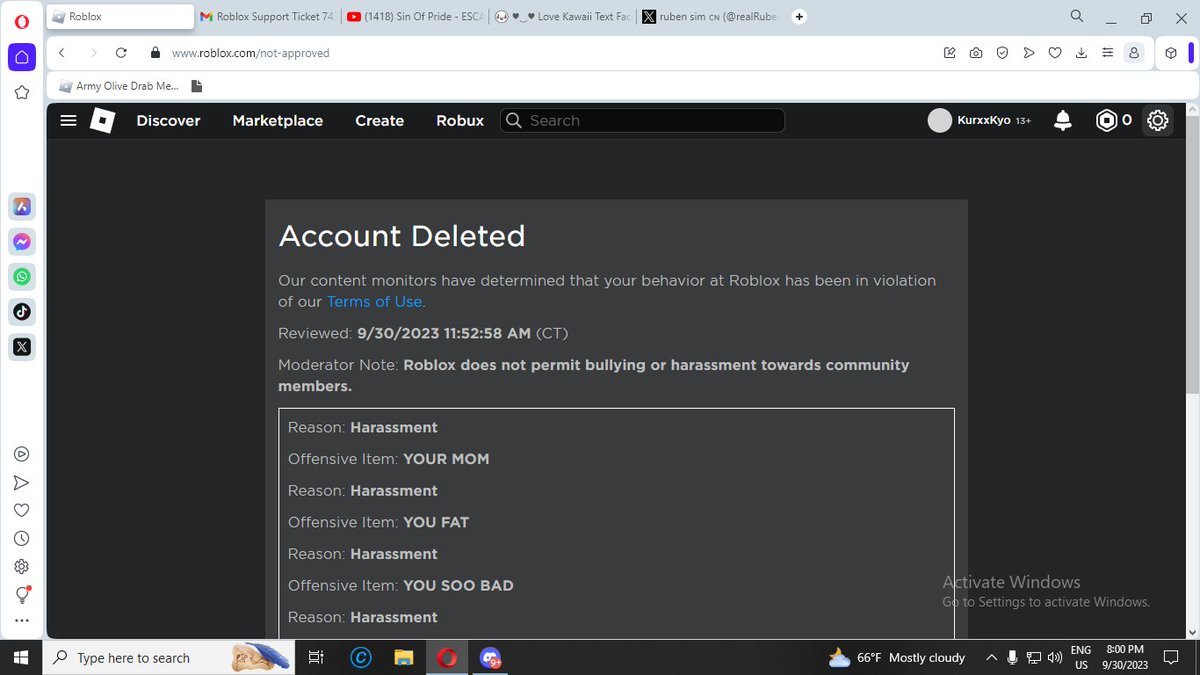Viewport: 1200px width, 675px height.
Task: Open Roblox settings gear
Action: (x=1158, y=121)
